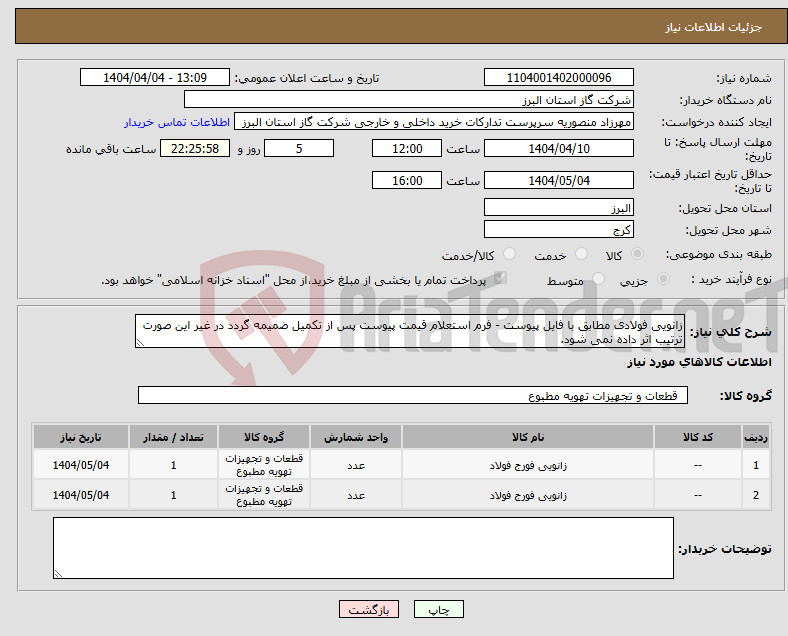Click the توضیحات خریدار empty textarea
The width and height of the screenshot is (788, 636).
pyautogui.click(x=363, y=548)
